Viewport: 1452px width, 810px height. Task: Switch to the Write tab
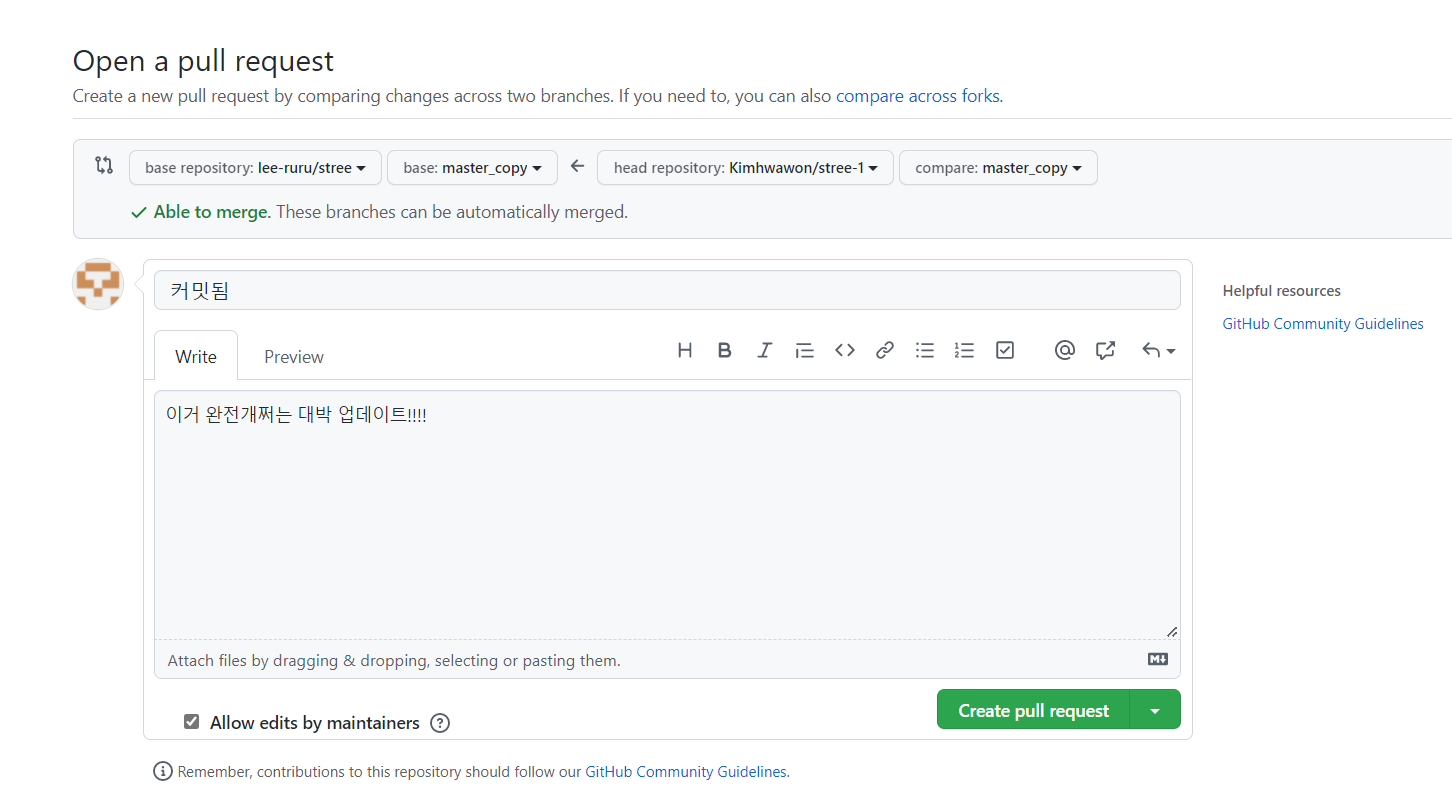coord(196,356)
